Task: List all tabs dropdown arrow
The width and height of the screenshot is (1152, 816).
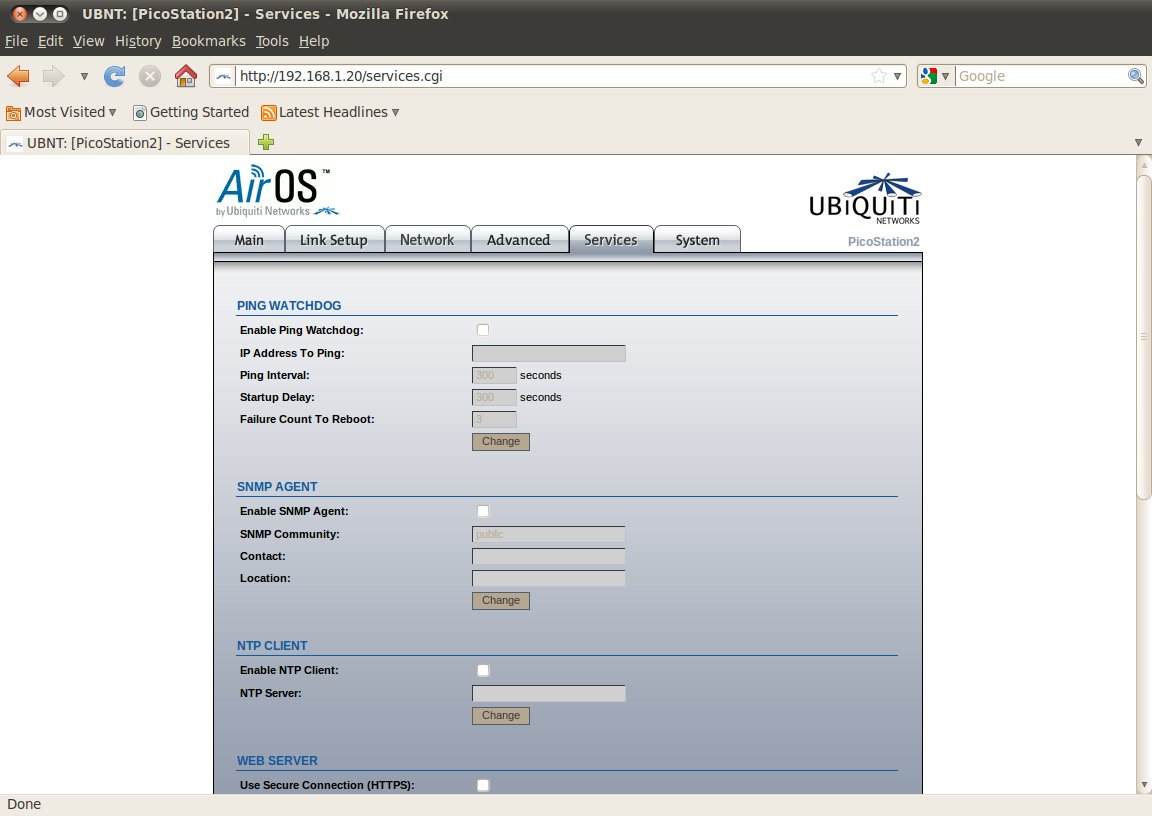Action: pos(1138,142)
